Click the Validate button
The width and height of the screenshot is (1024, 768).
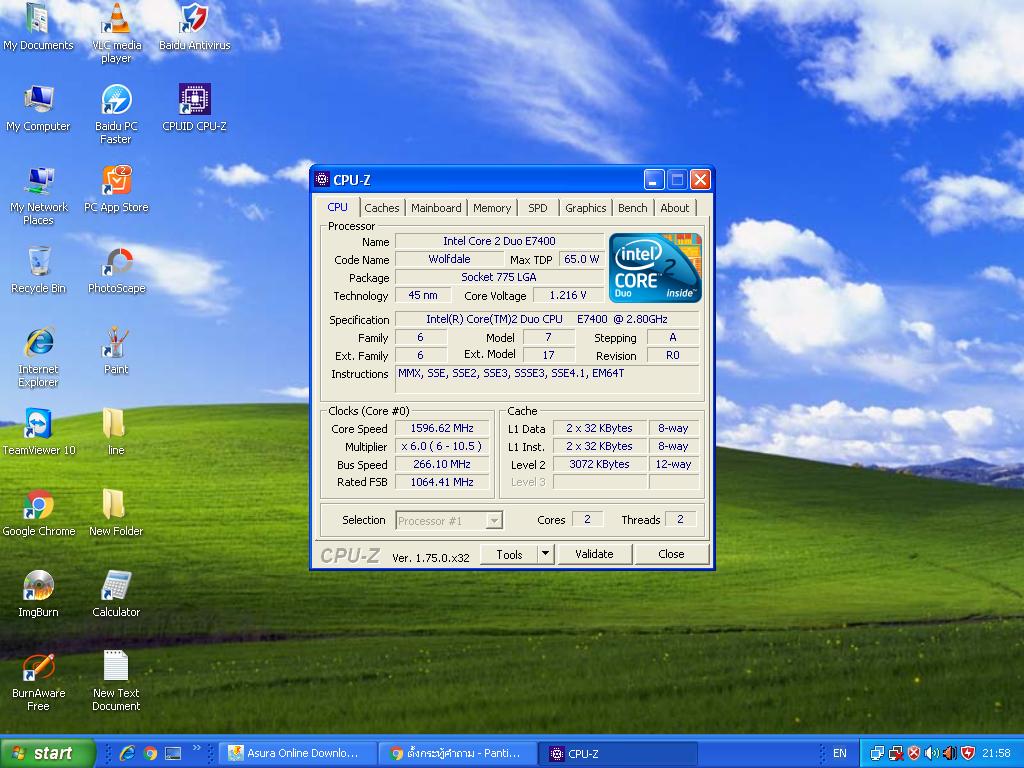[x=594, y=554]
